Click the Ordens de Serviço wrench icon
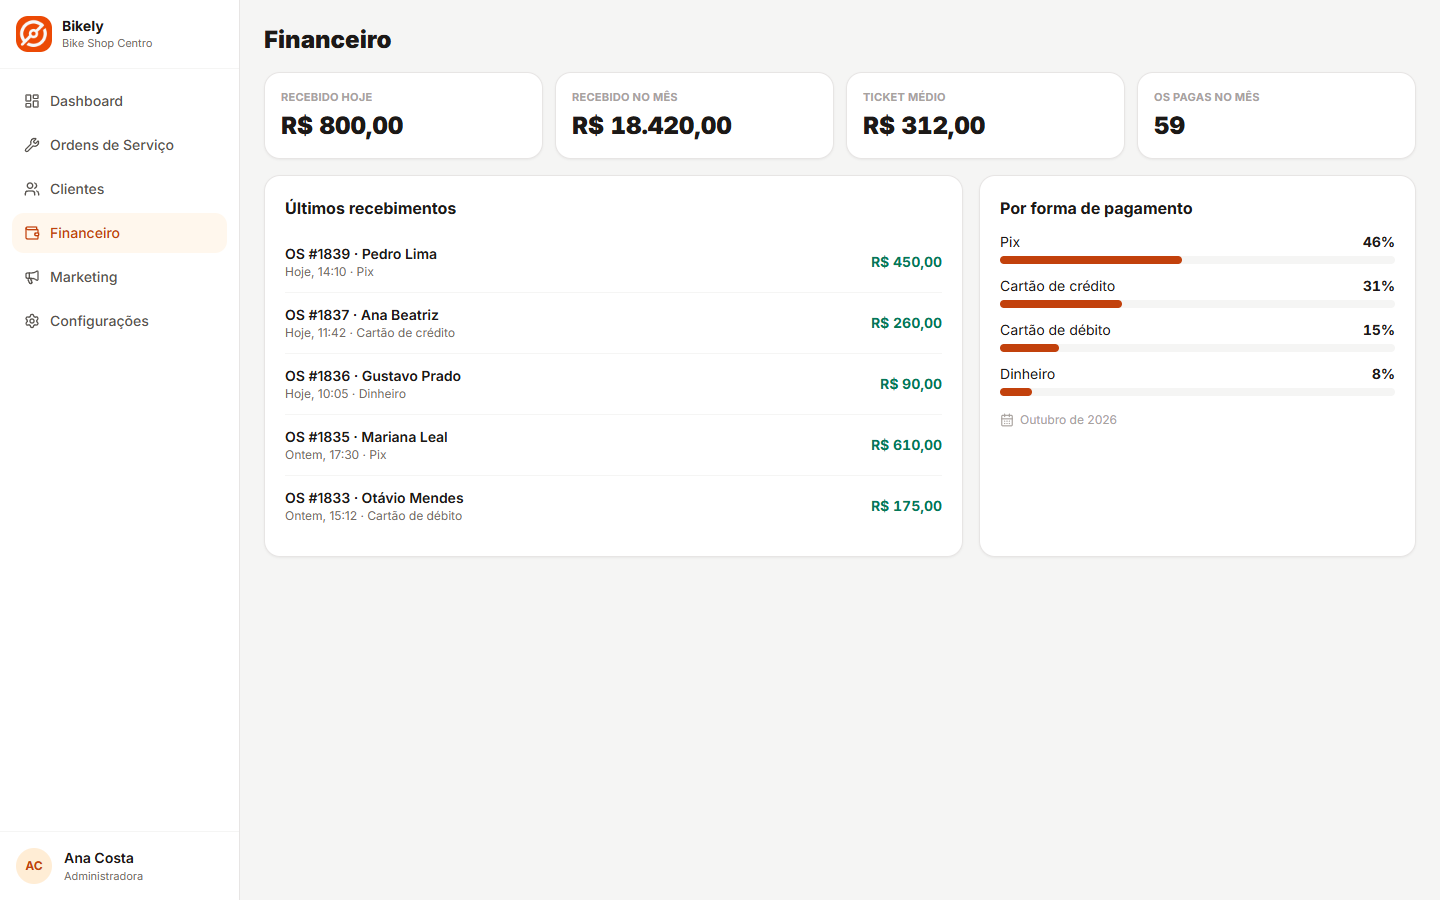Viewport: 1440px width, 900px height. pos(32,145)
